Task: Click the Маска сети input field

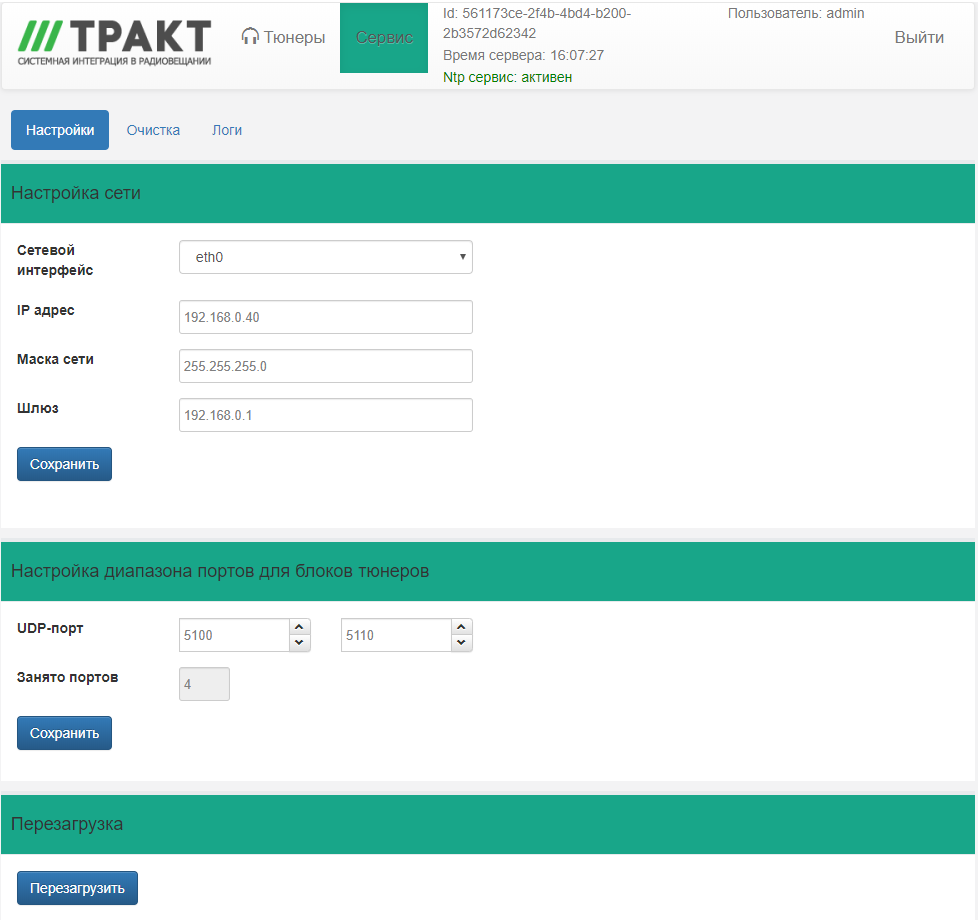Action: [325, 366]
